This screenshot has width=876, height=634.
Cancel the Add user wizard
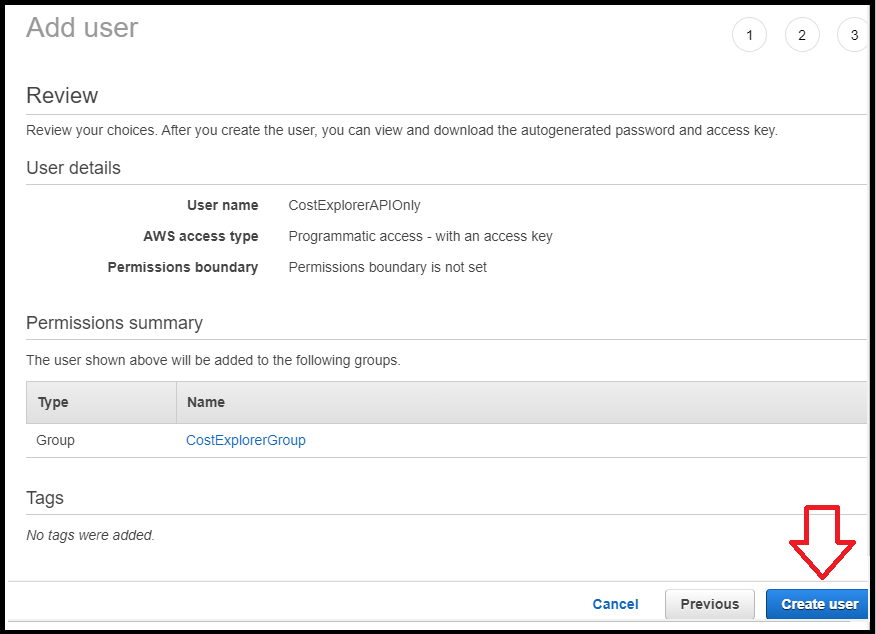click(x=615, y=604)
